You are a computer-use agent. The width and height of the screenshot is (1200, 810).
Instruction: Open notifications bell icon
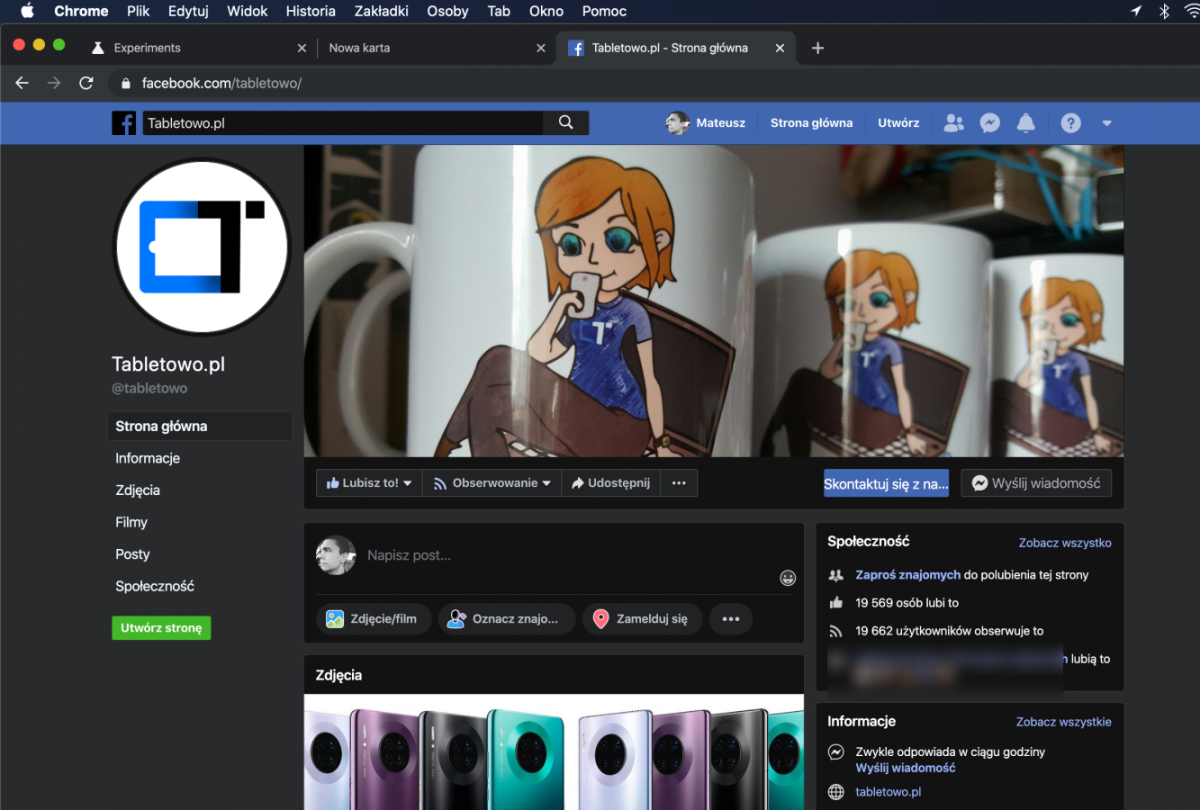coord(1026,123)
